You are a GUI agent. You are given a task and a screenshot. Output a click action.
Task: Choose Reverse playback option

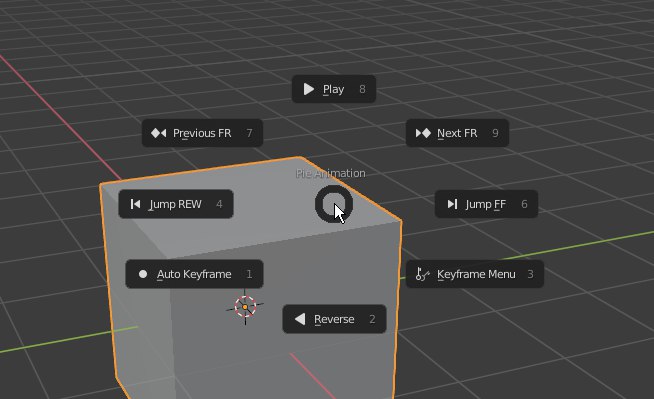point(335,319)
